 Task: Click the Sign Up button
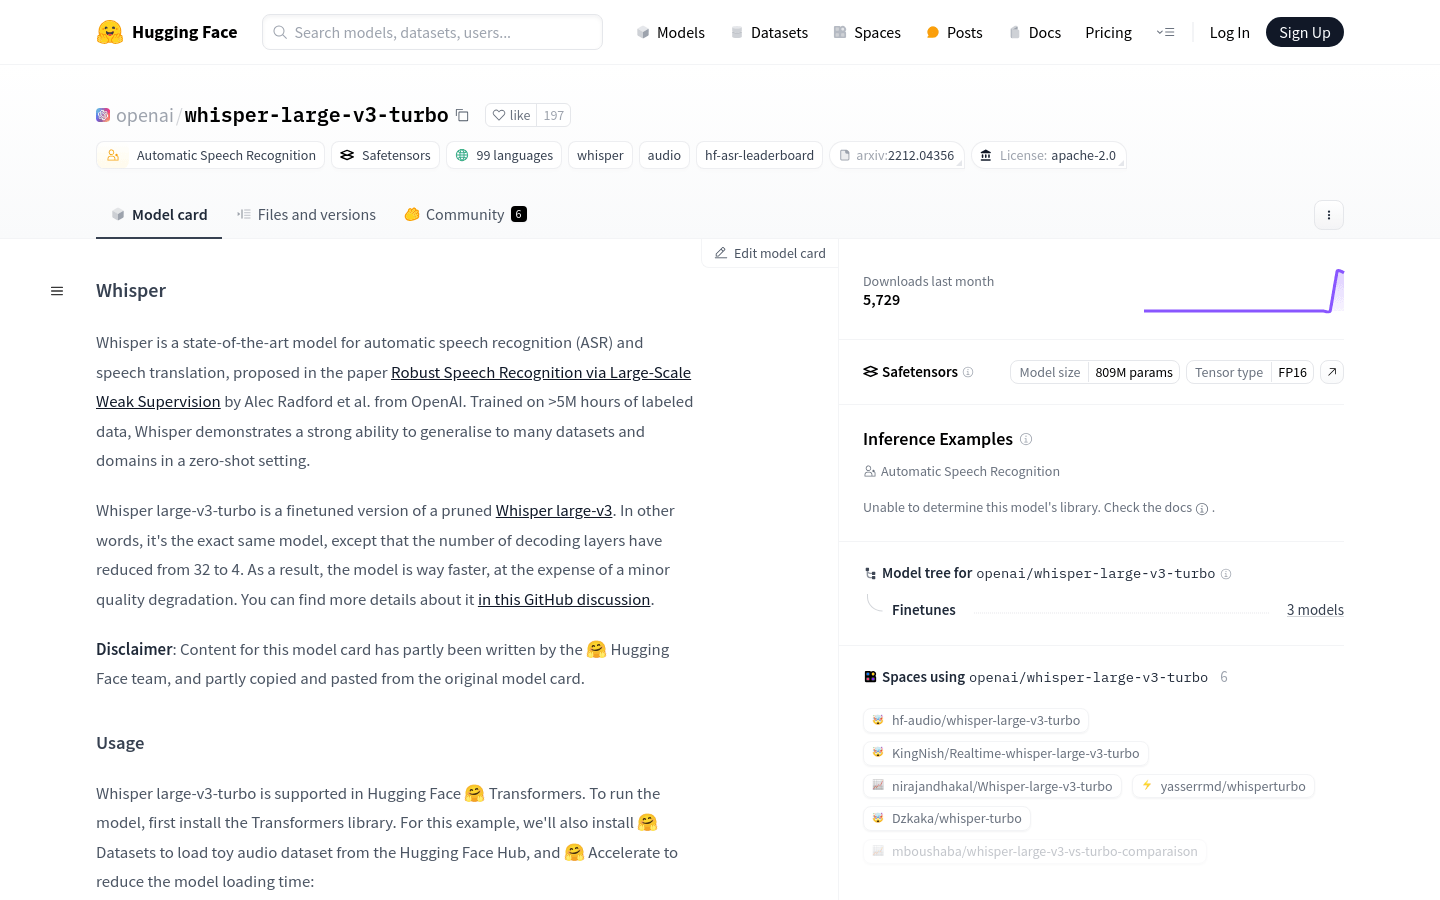(1304, 32)
